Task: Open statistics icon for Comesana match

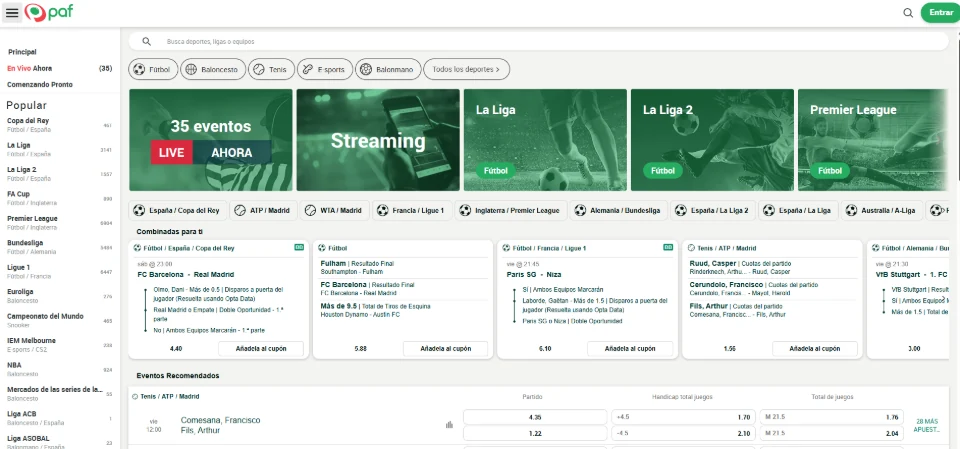Action: coord(449,424)
